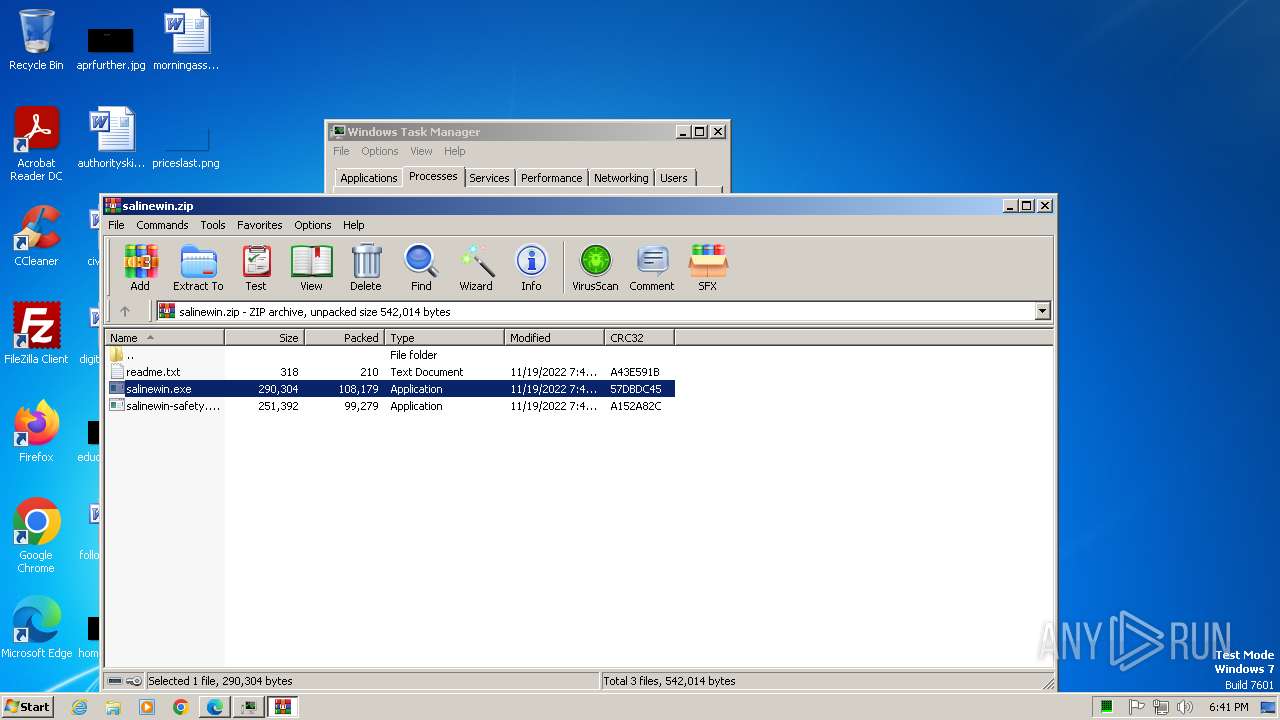Image resolution: width=1280 pixels, height=720 pixels.
Task: Click the Extract To toolbar icon
Action: pos(198,268)
